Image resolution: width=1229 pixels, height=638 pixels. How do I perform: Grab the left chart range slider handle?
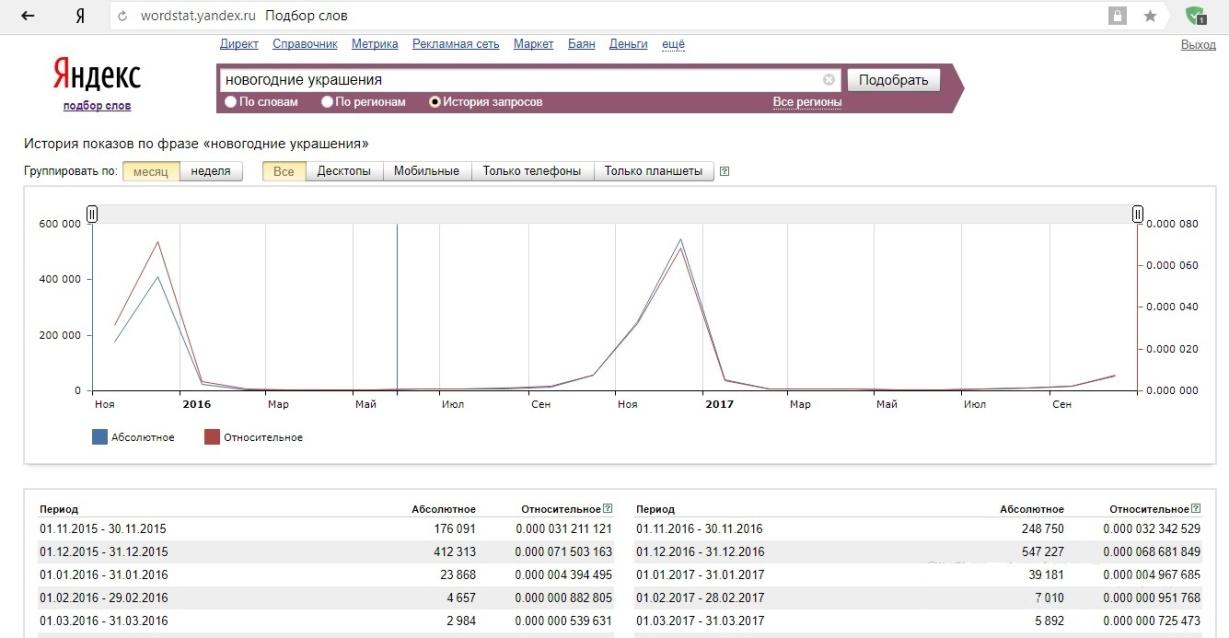point(92,213)
